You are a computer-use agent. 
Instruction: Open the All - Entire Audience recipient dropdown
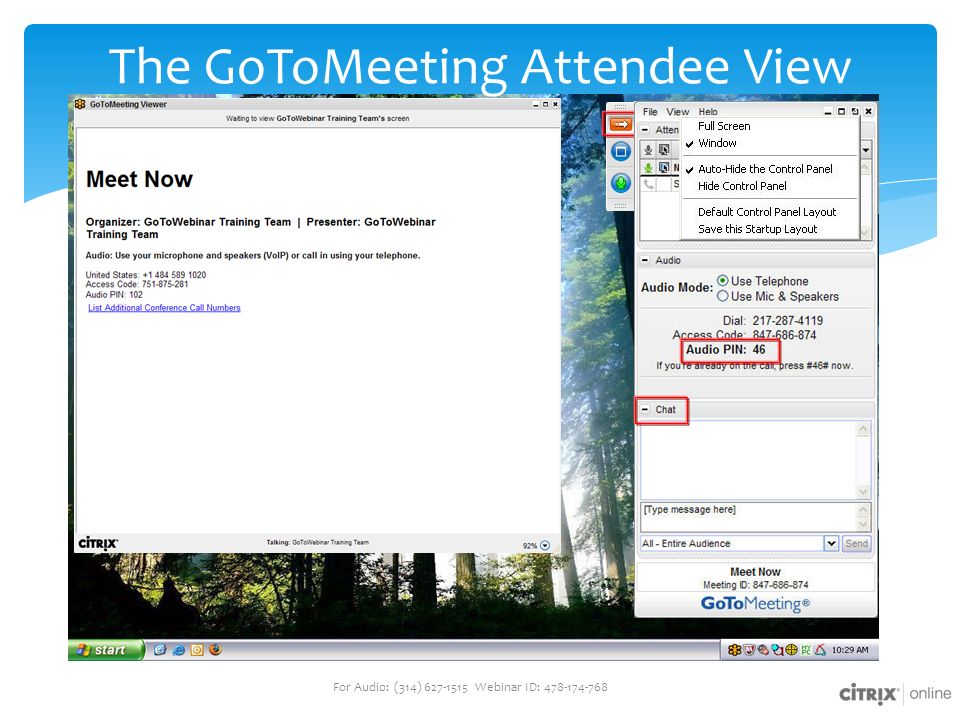click(x=831, y=543)
